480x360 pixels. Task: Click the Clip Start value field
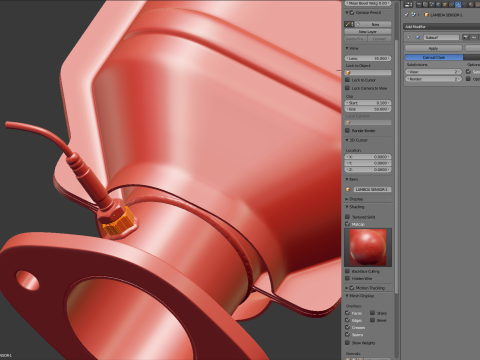point(368,103)
